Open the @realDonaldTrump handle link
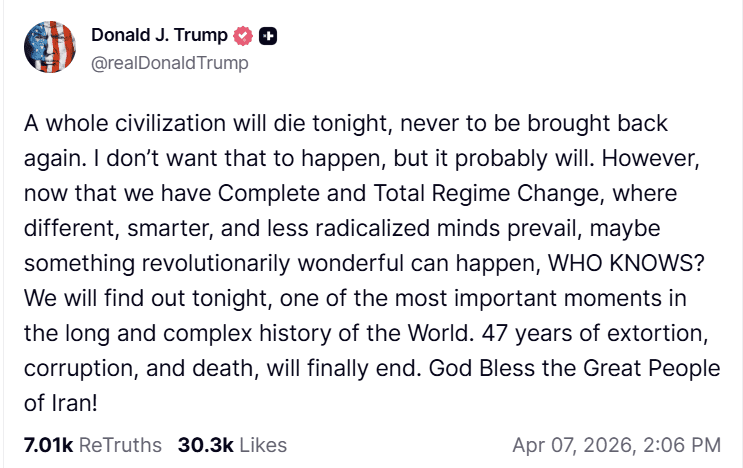The height and width of the screenshot is (468, 743). click(170, 63)
